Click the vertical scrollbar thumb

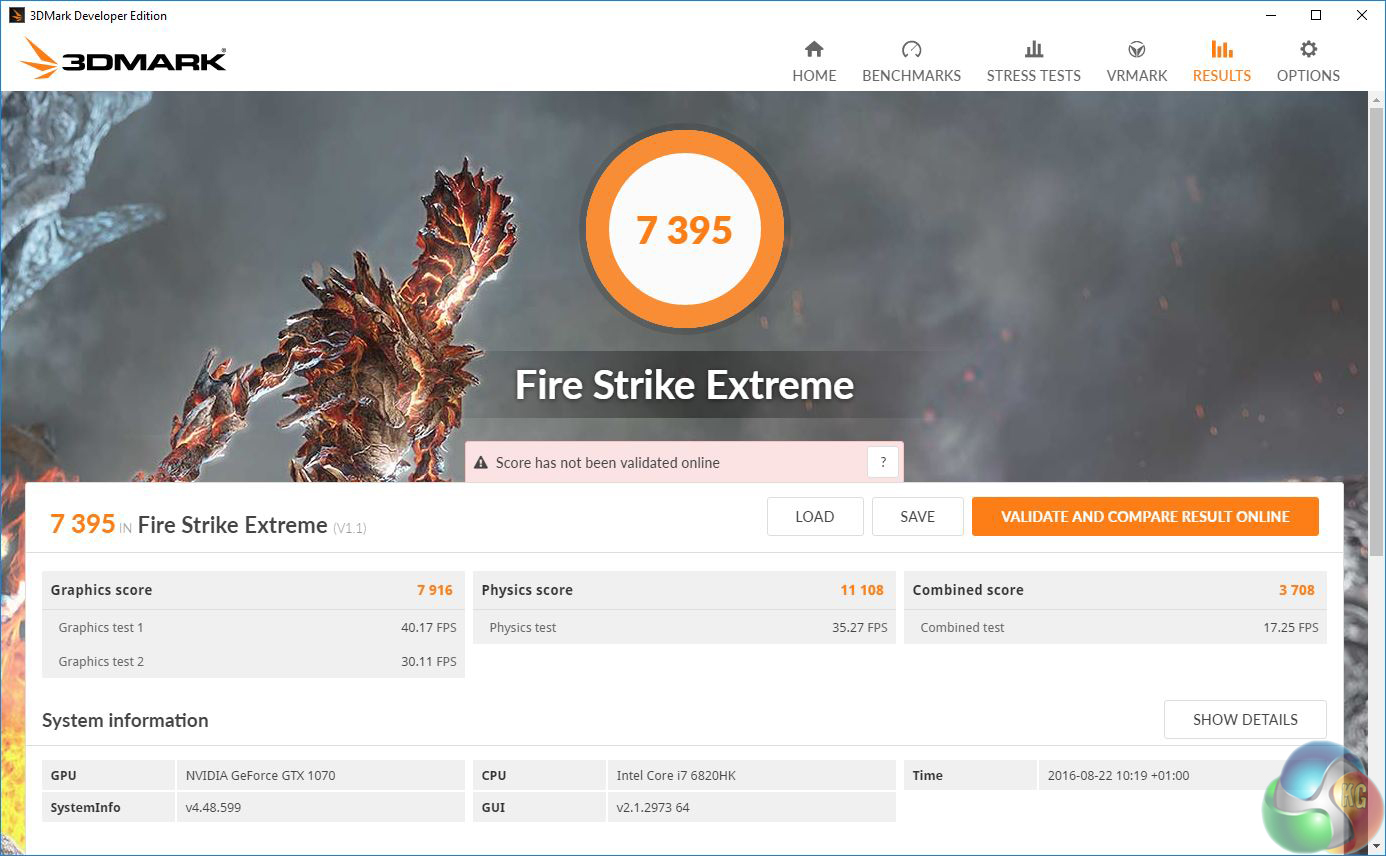tap(1376, 330)
